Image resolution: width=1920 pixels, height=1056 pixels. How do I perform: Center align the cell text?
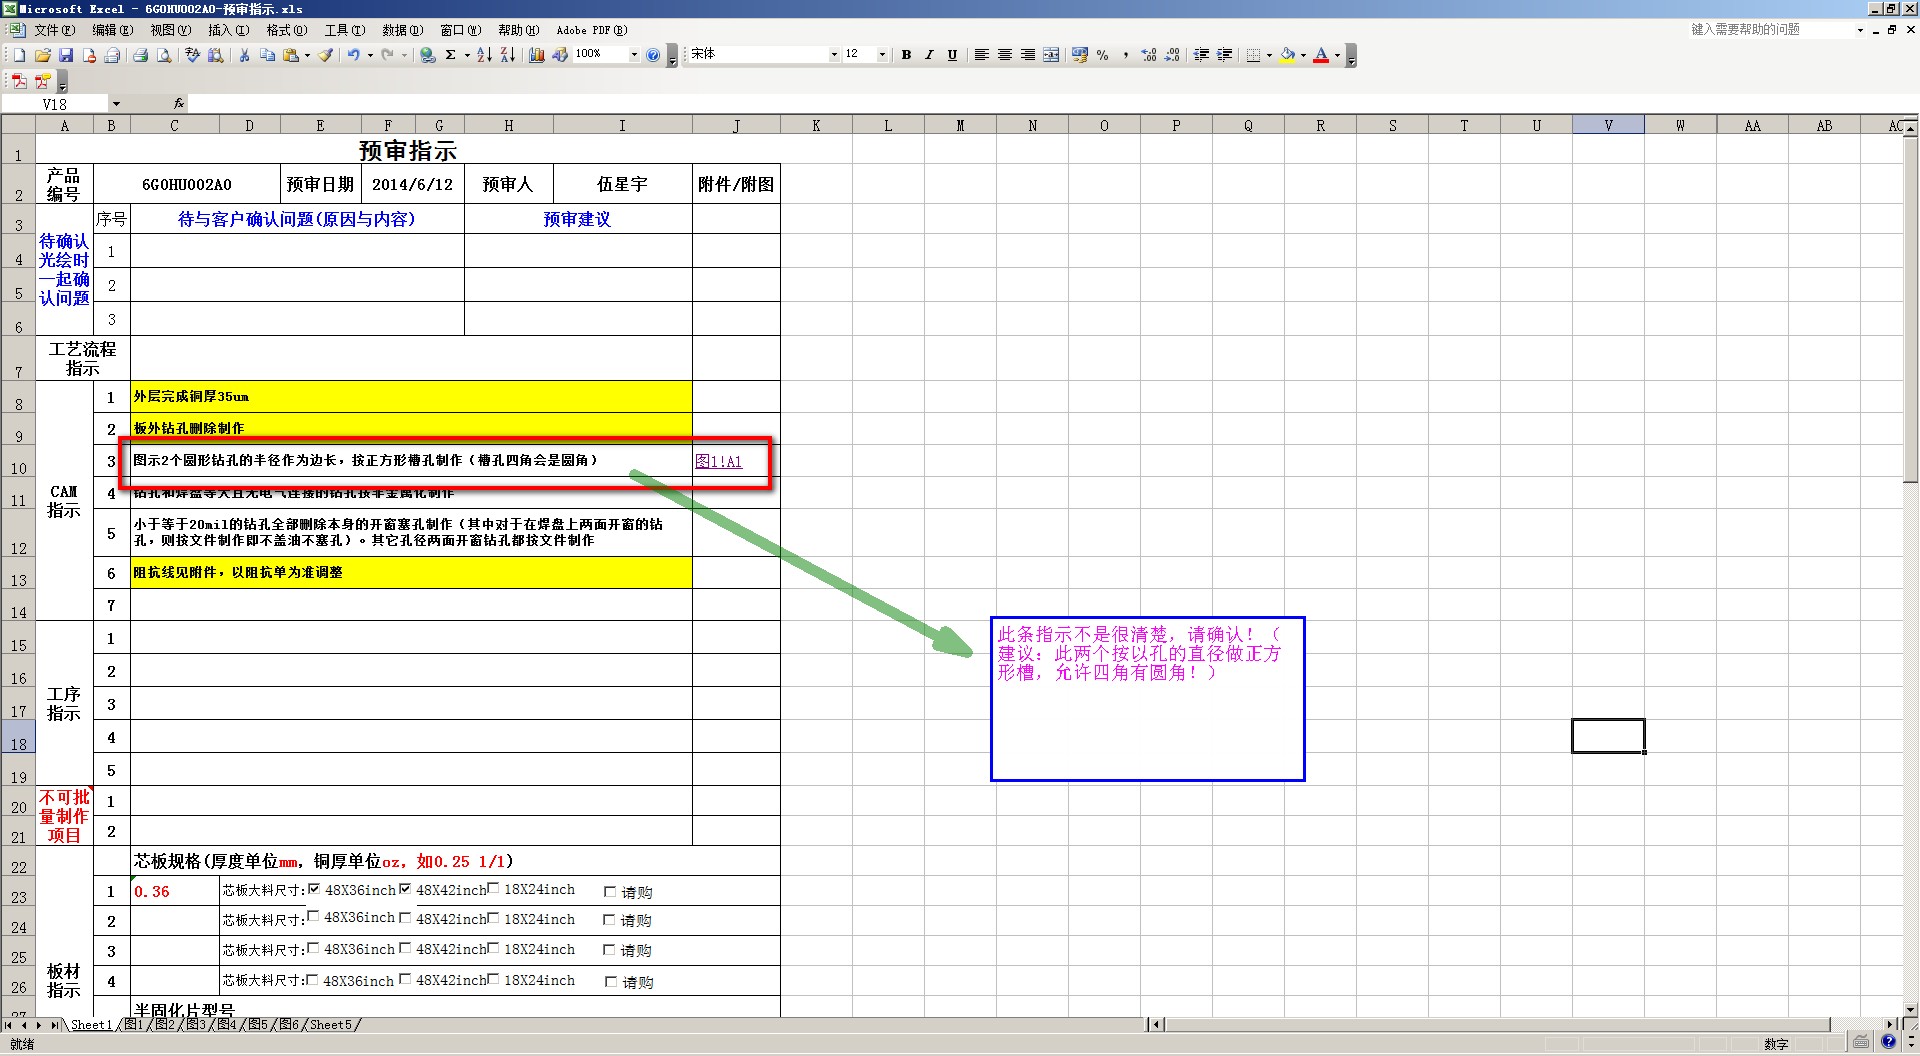click(1005, 55)
